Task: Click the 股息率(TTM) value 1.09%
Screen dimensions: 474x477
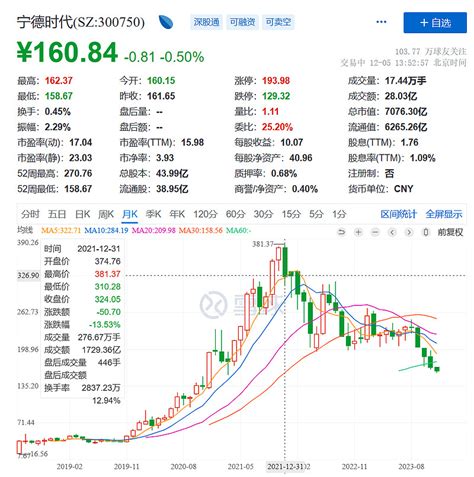Action: point(423,158)
